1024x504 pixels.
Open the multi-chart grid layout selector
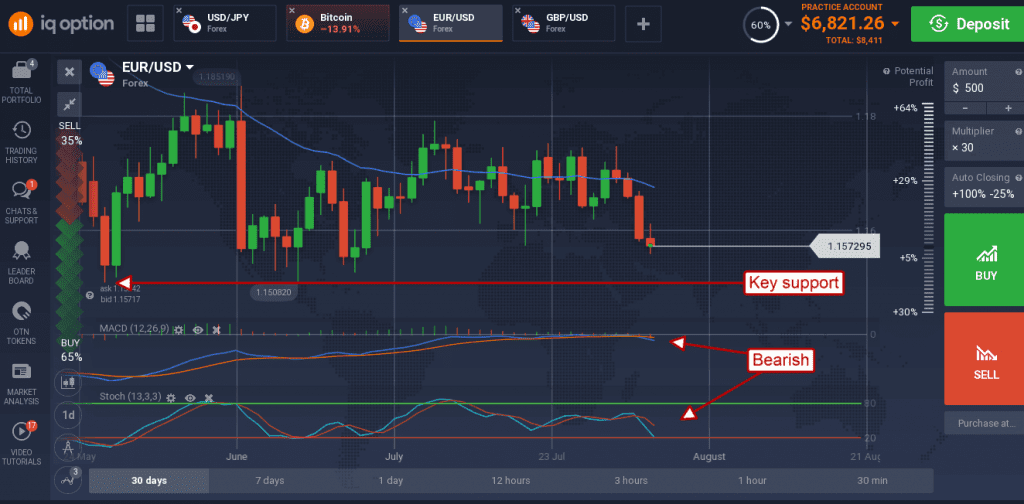click(x=145, y=24)
